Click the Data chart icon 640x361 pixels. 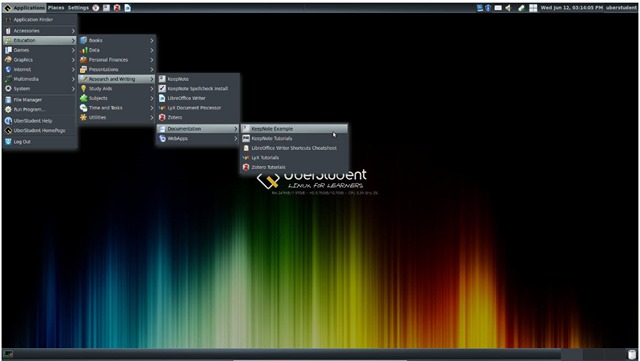[84, 50]
